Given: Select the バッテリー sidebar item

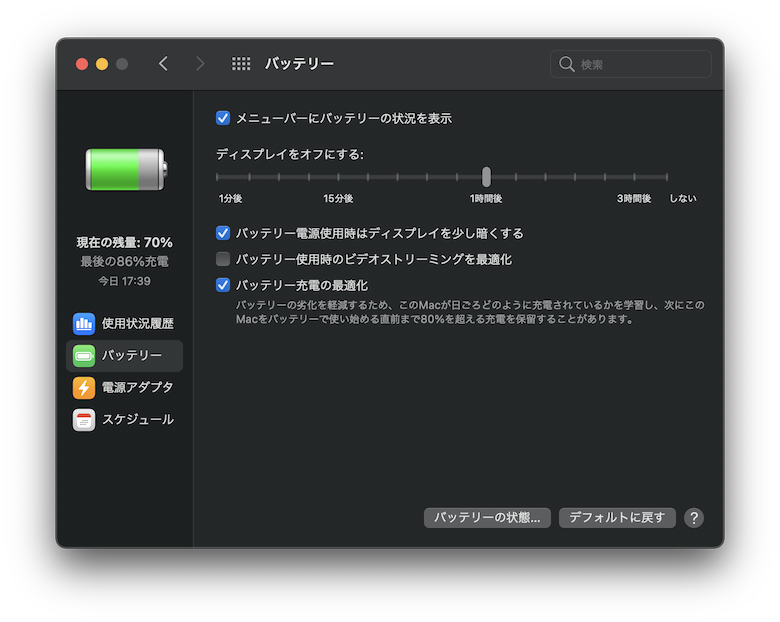Looking at the screenshot, I should [x=124, y=356].
